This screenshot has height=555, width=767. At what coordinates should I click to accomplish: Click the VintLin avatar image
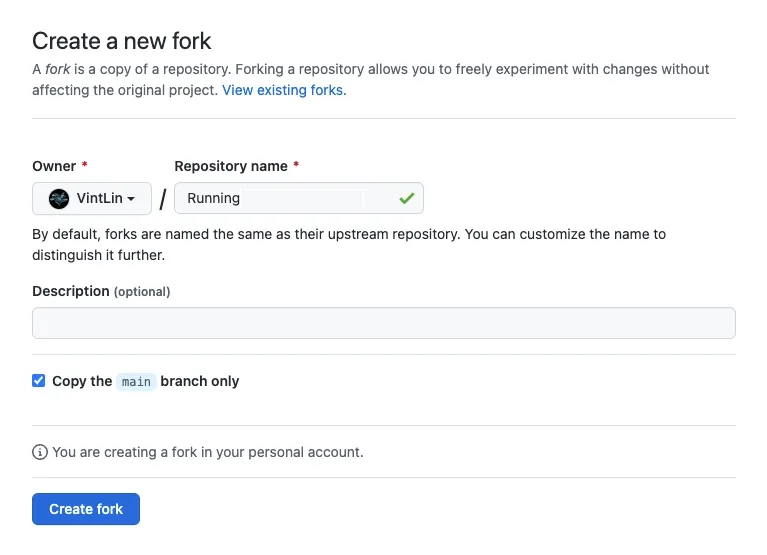(59, 199)
